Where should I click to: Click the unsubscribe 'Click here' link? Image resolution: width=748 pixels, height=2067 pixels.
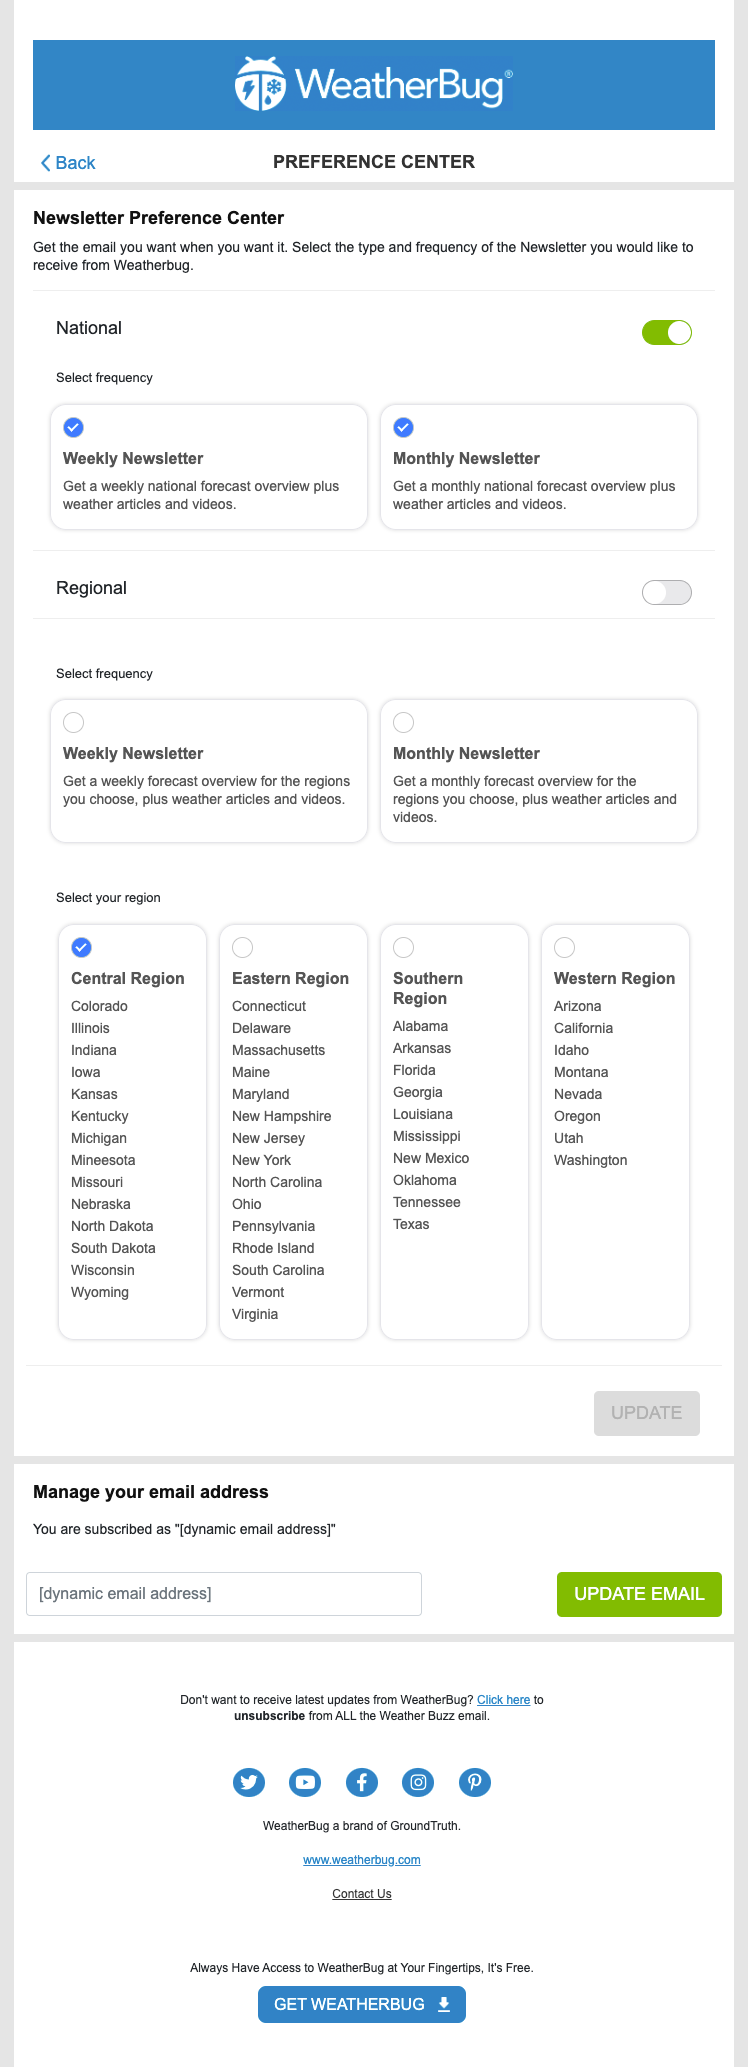click(x=503, y=1700)
